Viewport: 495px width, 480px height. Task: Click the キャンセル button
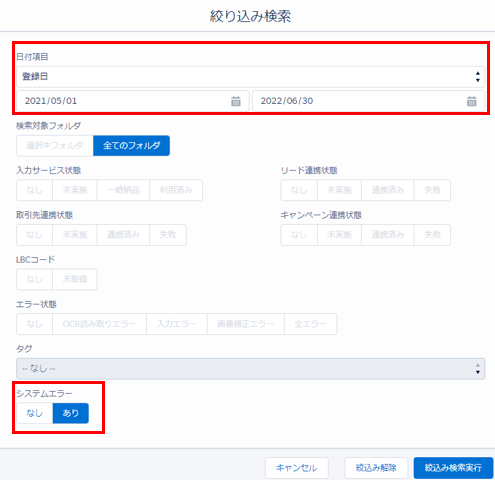tap(297, 468)
